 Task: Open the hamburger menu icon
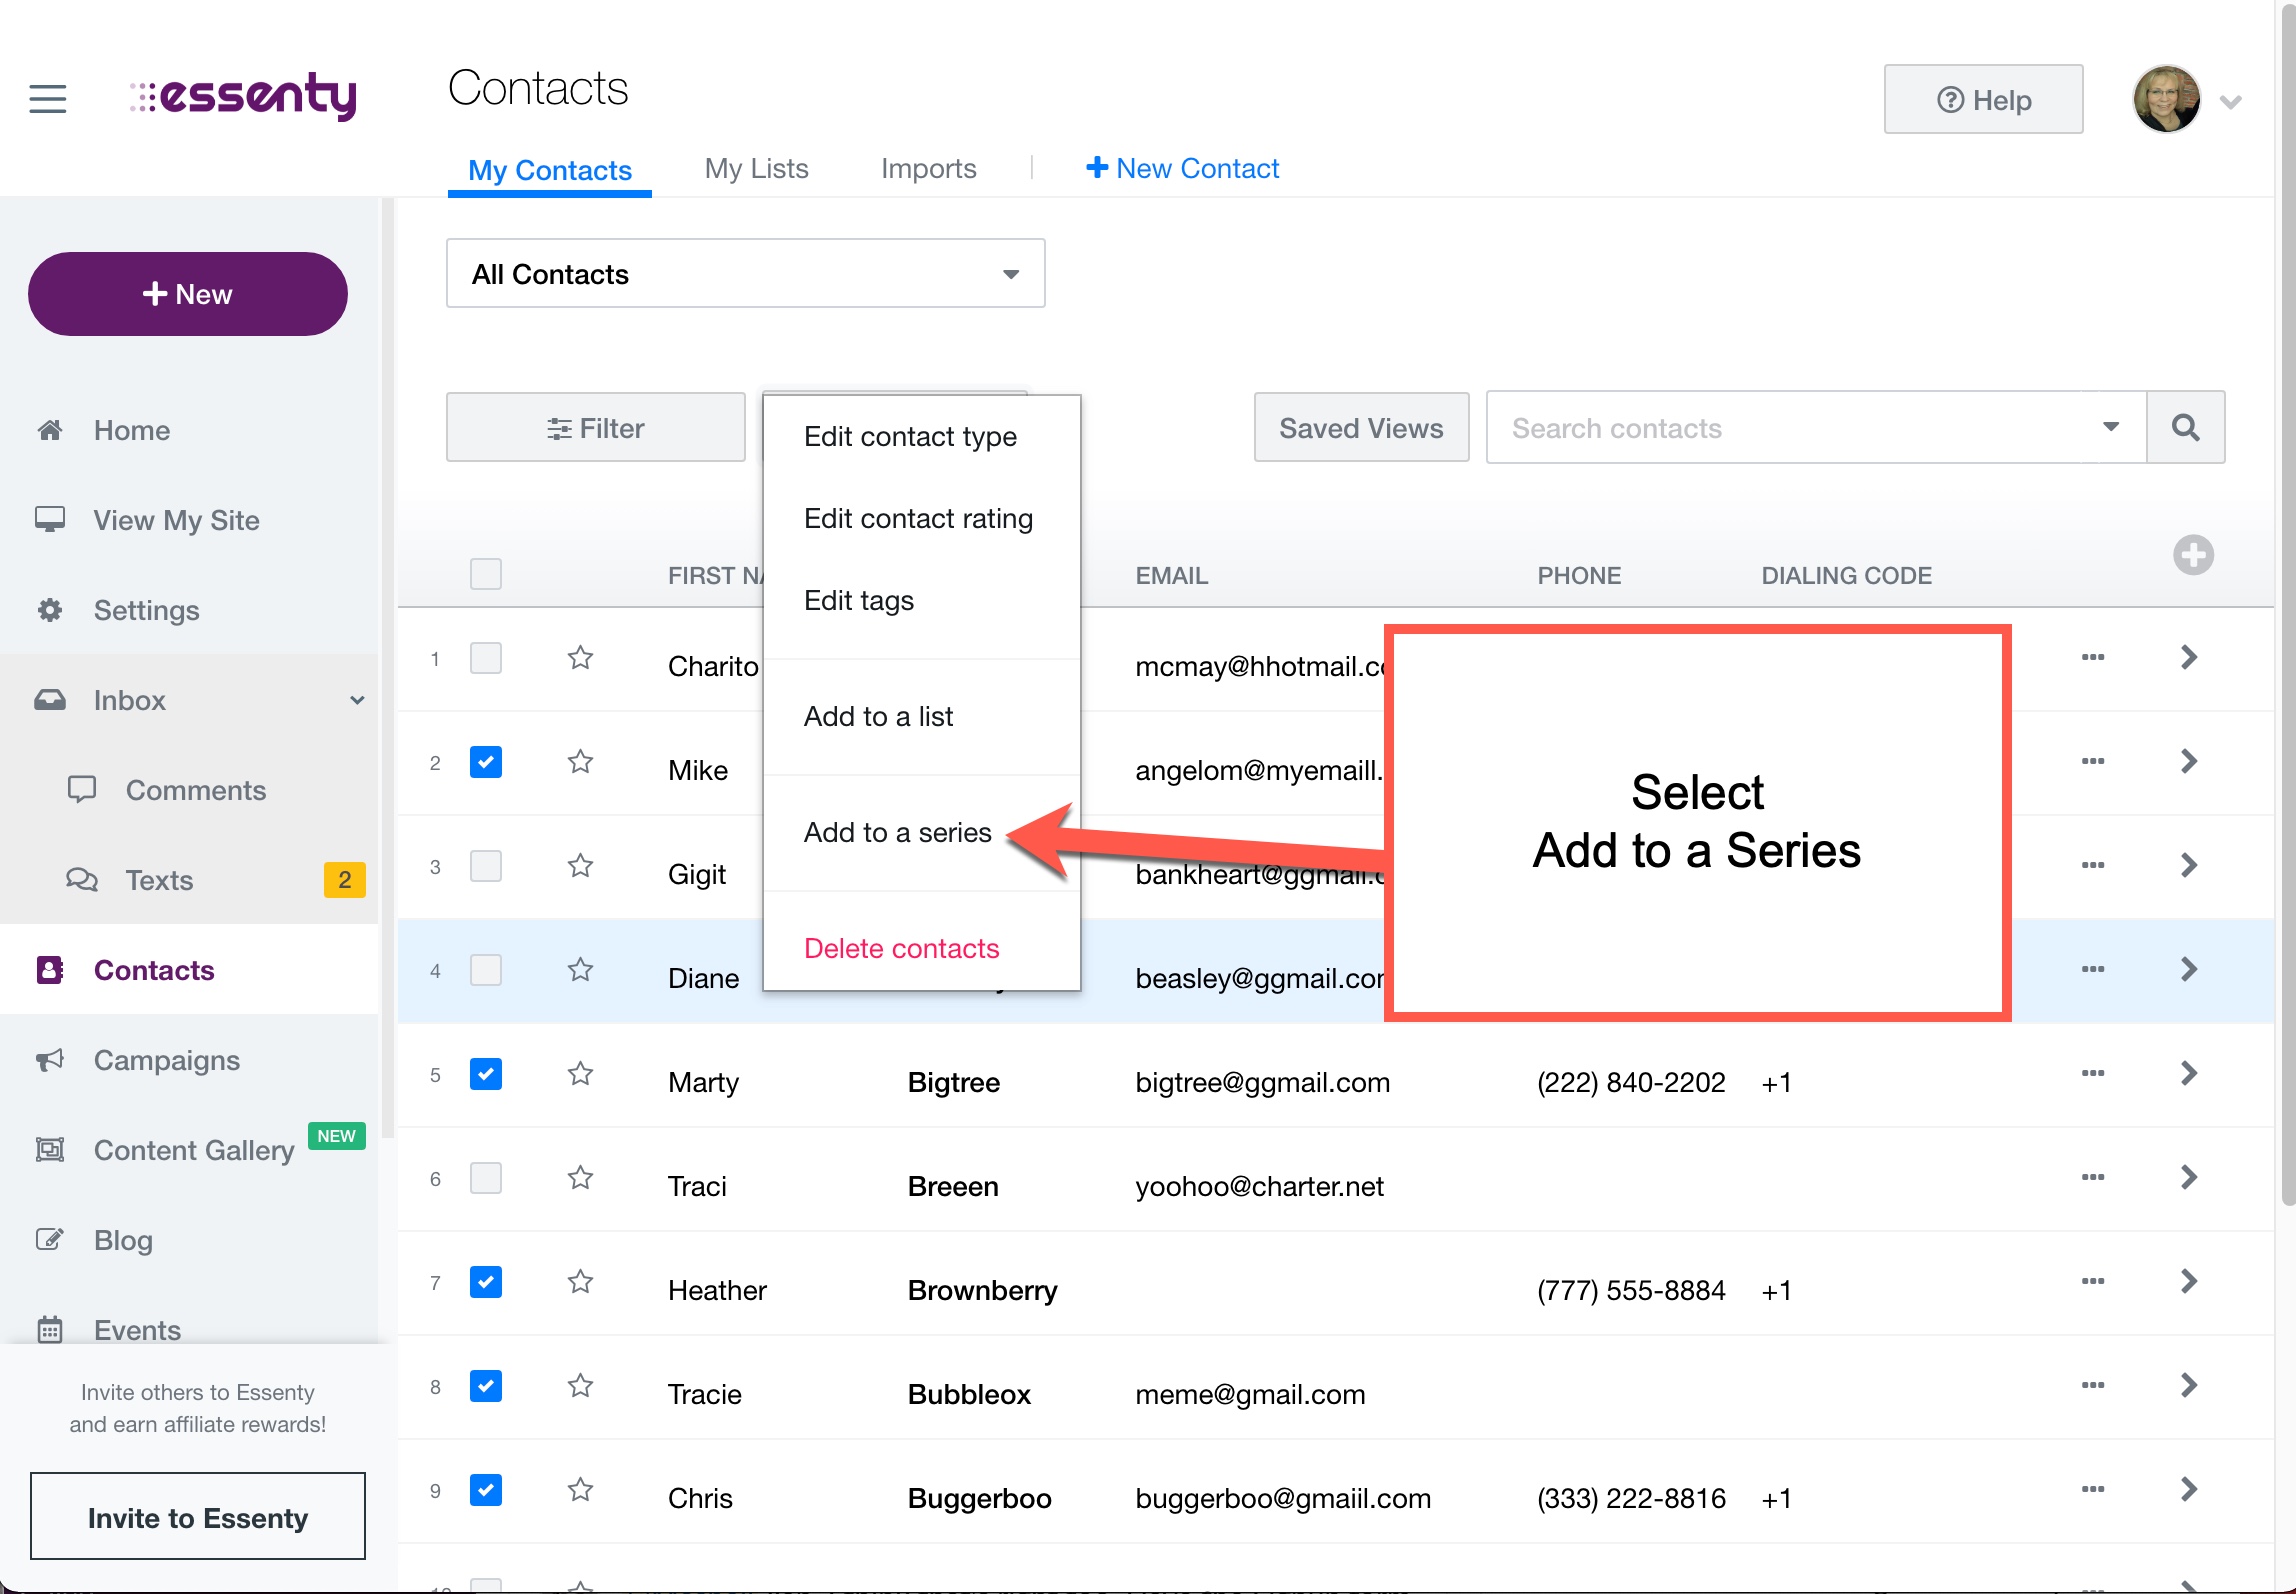tap(47, 99)
